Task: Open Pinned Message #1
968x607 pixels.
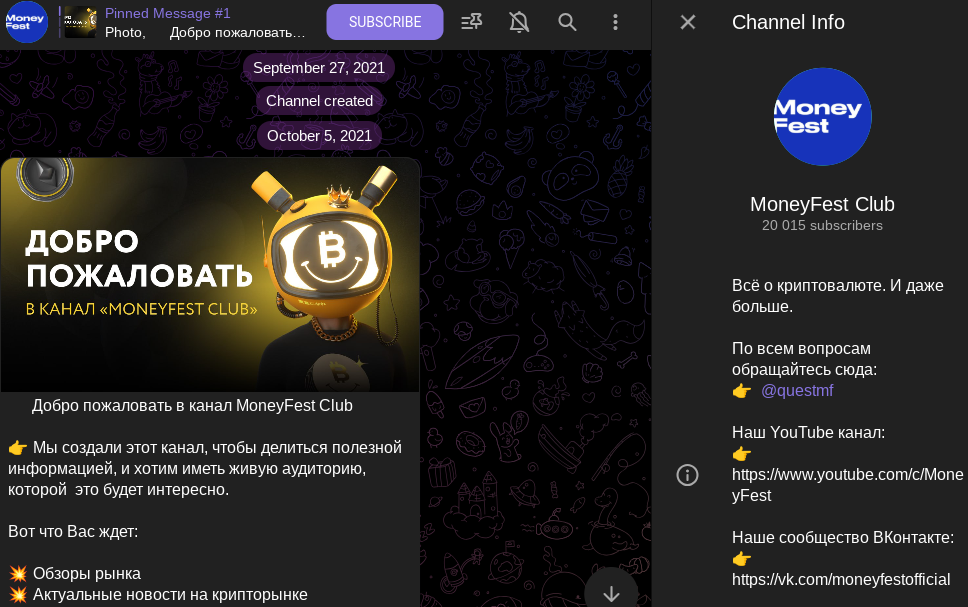Action: (185, 23)
